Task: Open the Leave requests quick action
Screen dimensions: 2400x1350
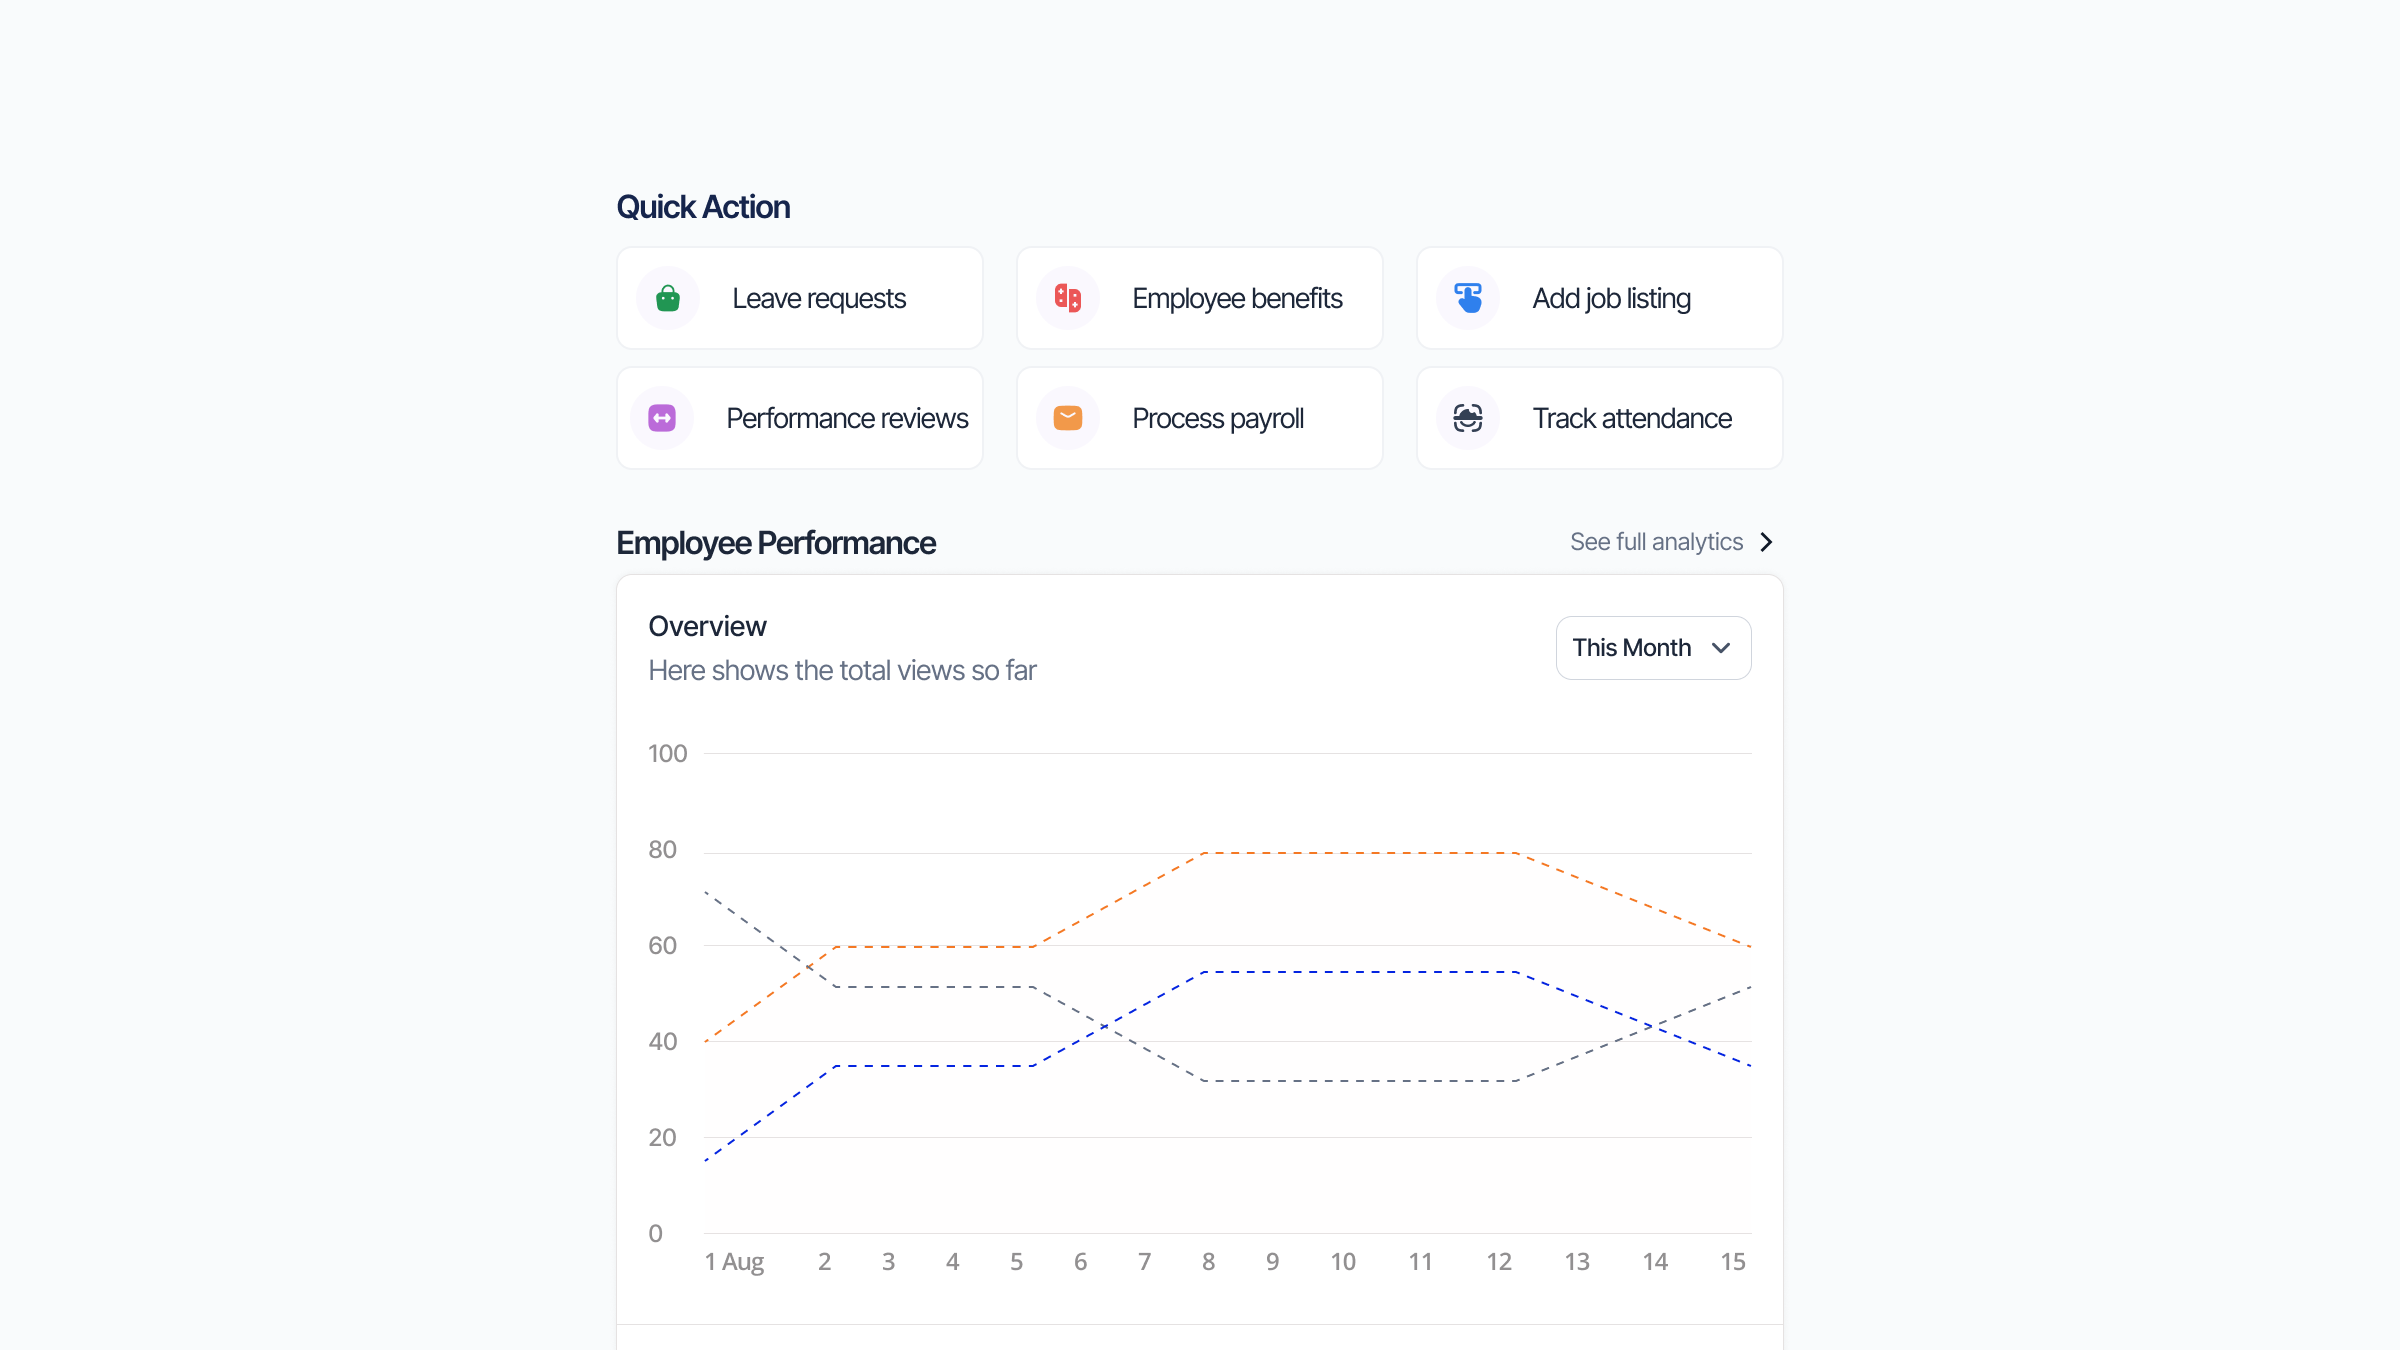Action: point(799,297)
